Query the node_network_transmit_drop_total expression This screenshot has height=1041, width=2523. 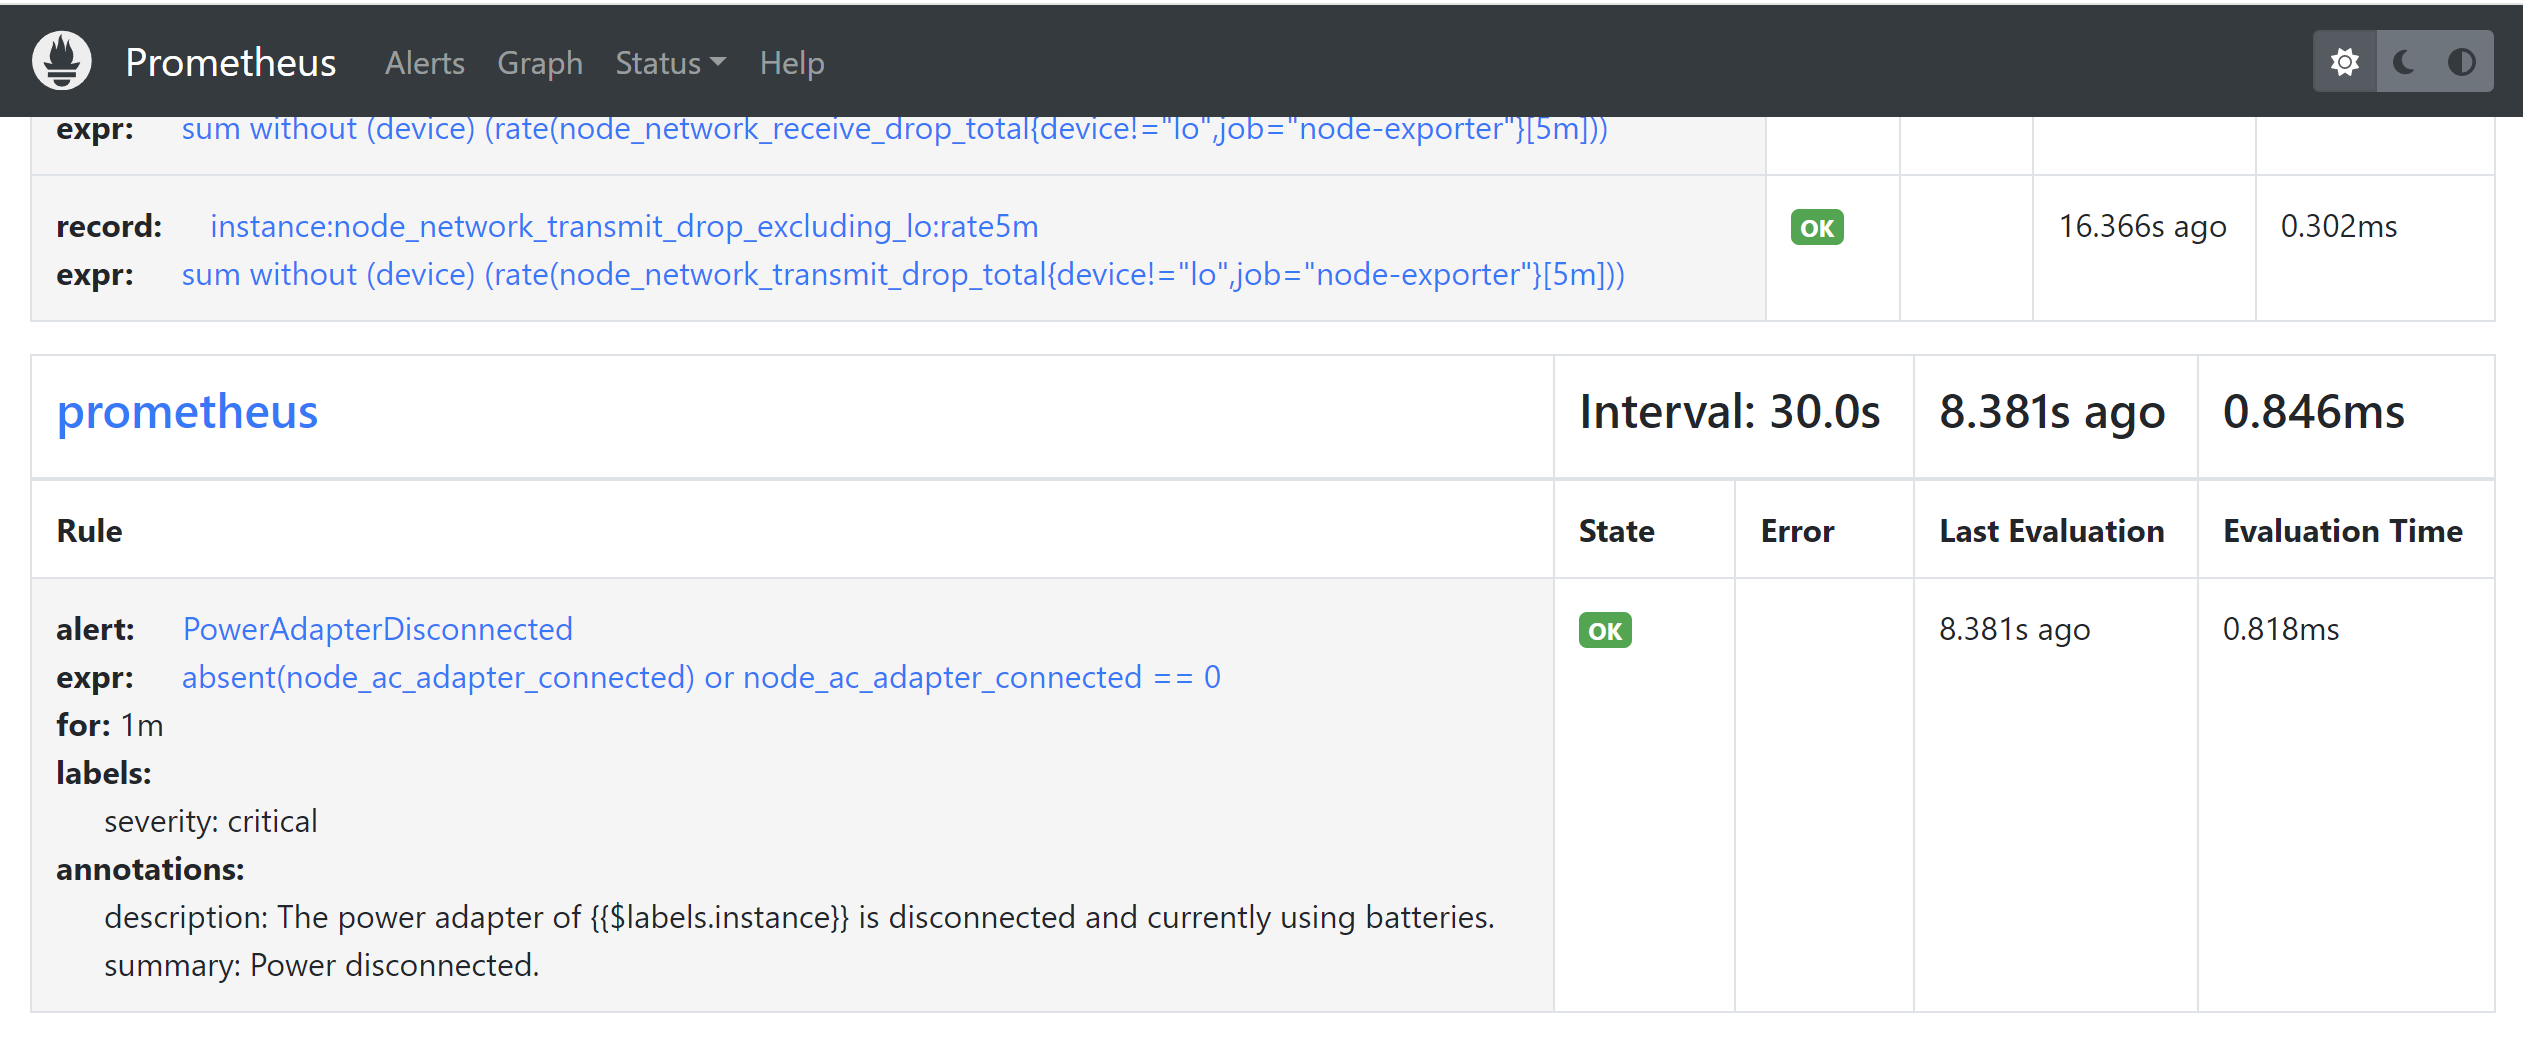point(902,274)
